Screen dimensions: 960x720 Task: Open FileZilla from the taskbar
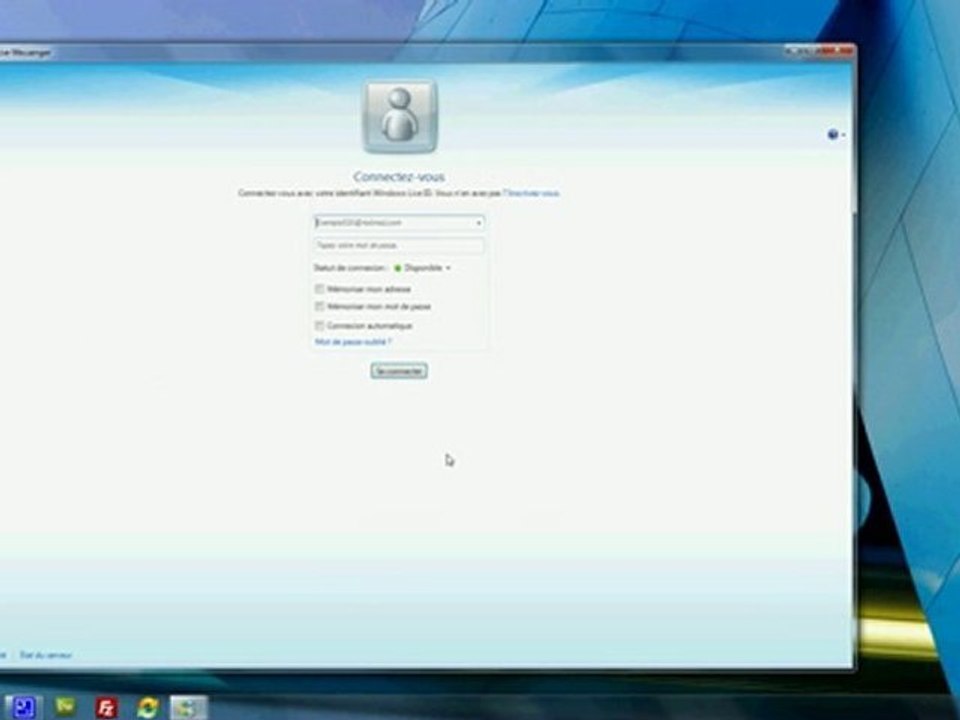pos(107,708)
